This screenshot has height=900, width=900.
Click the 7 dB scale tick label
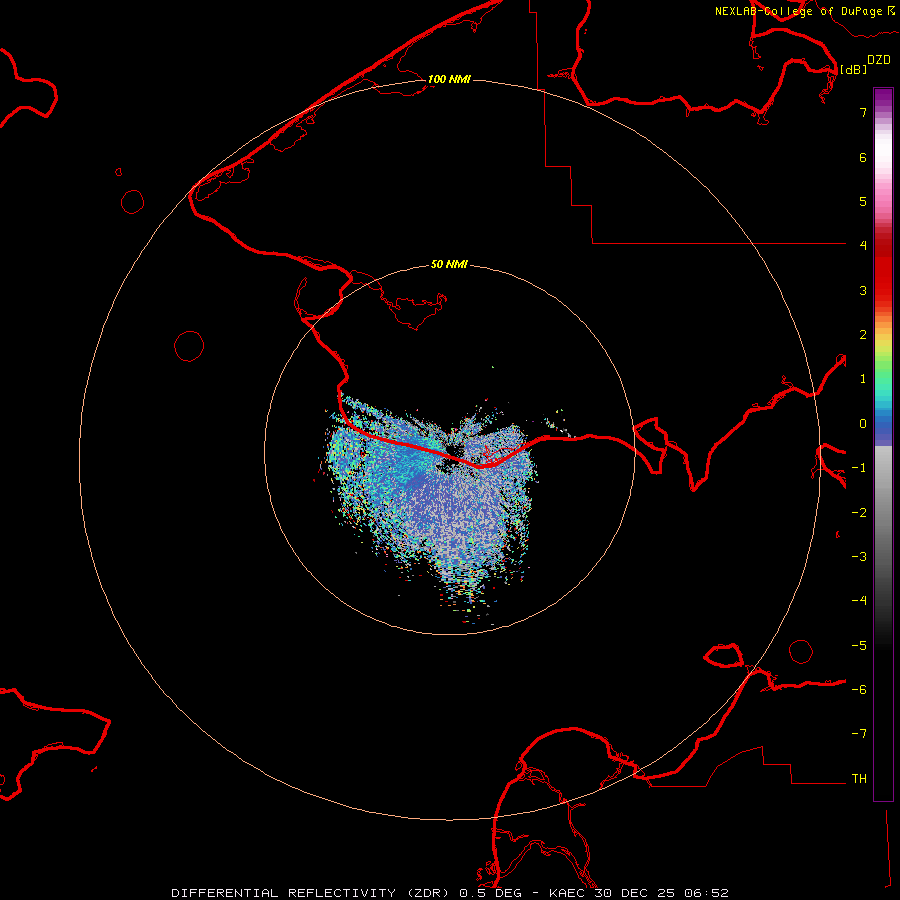(863, 112)
